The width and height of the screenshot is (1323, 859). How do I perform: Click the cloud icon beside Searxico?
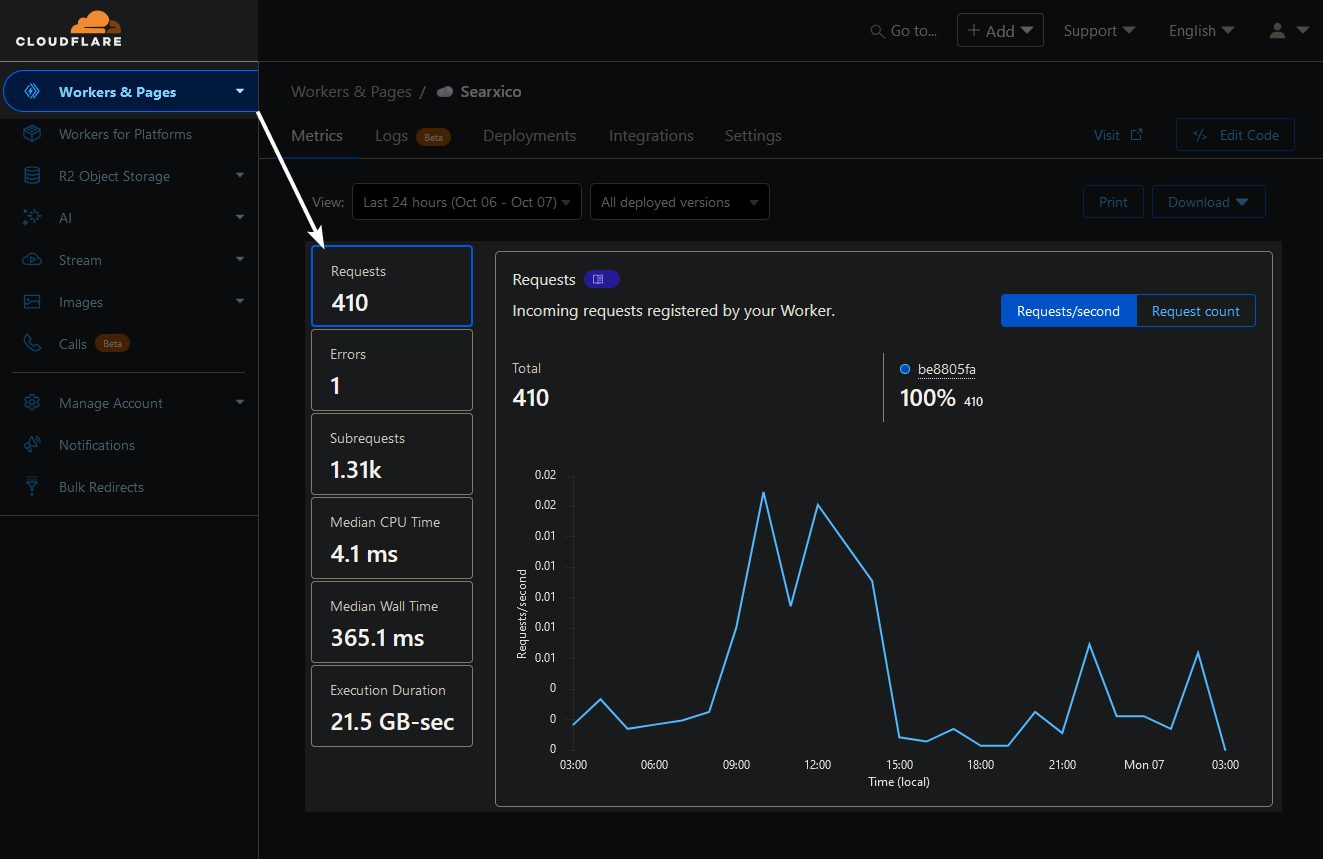(x=445, y=92)
